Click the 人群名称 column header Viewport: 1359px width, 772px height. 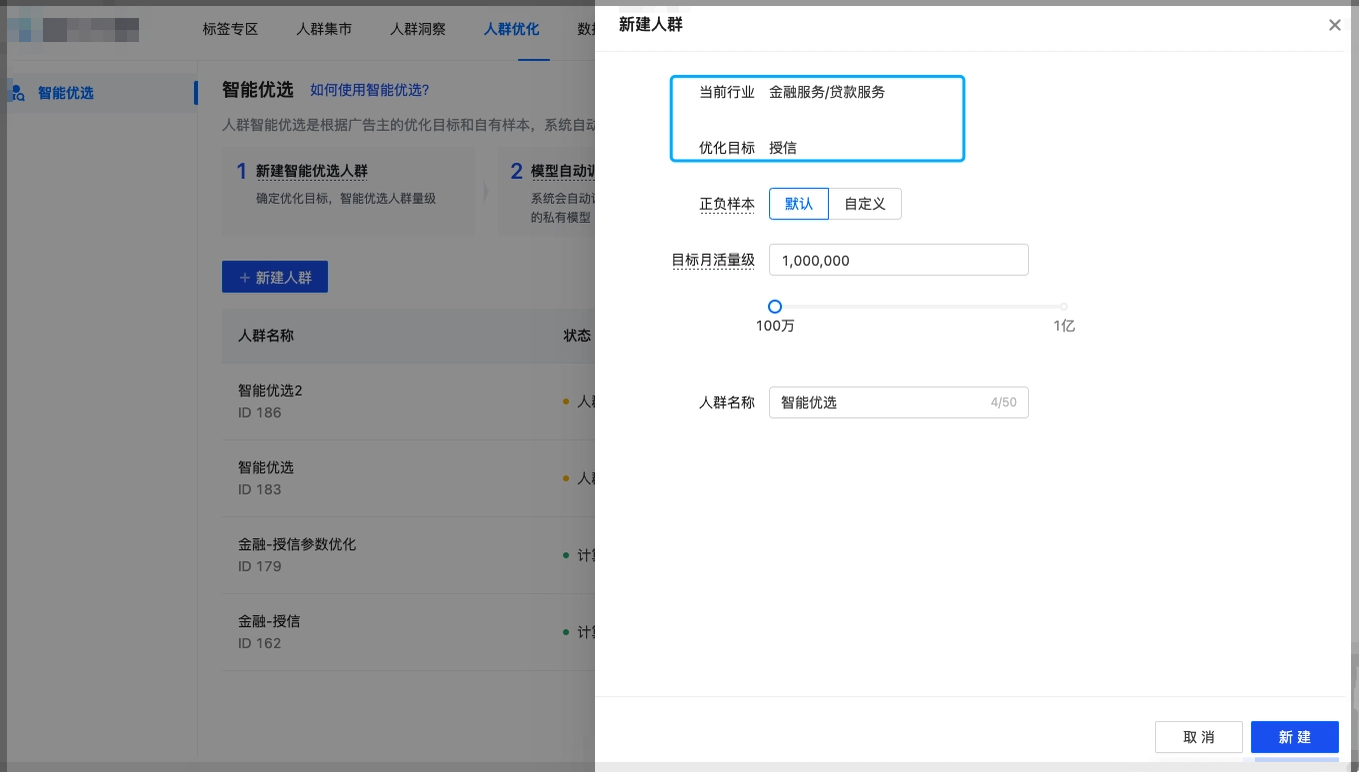pos(267,335)
